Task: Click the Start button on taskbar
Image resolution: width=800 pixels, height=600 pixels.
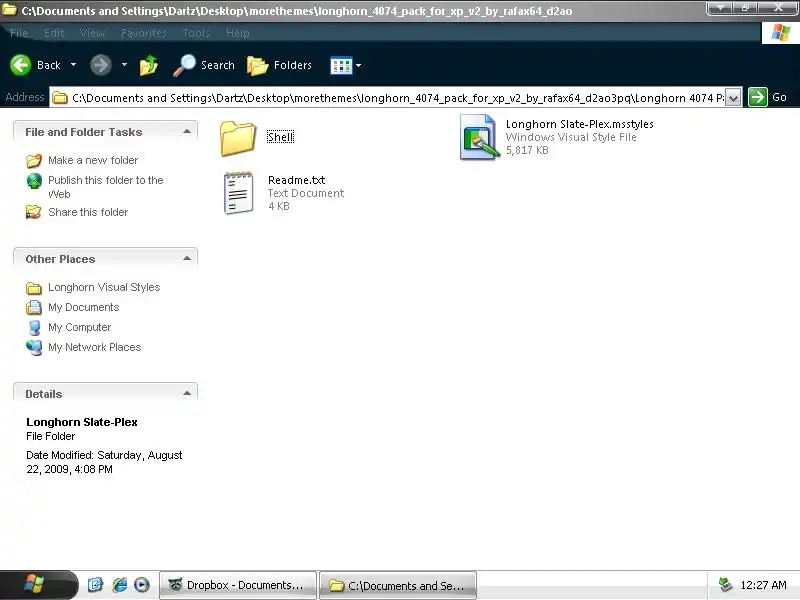Action: (x=39, y=584)
